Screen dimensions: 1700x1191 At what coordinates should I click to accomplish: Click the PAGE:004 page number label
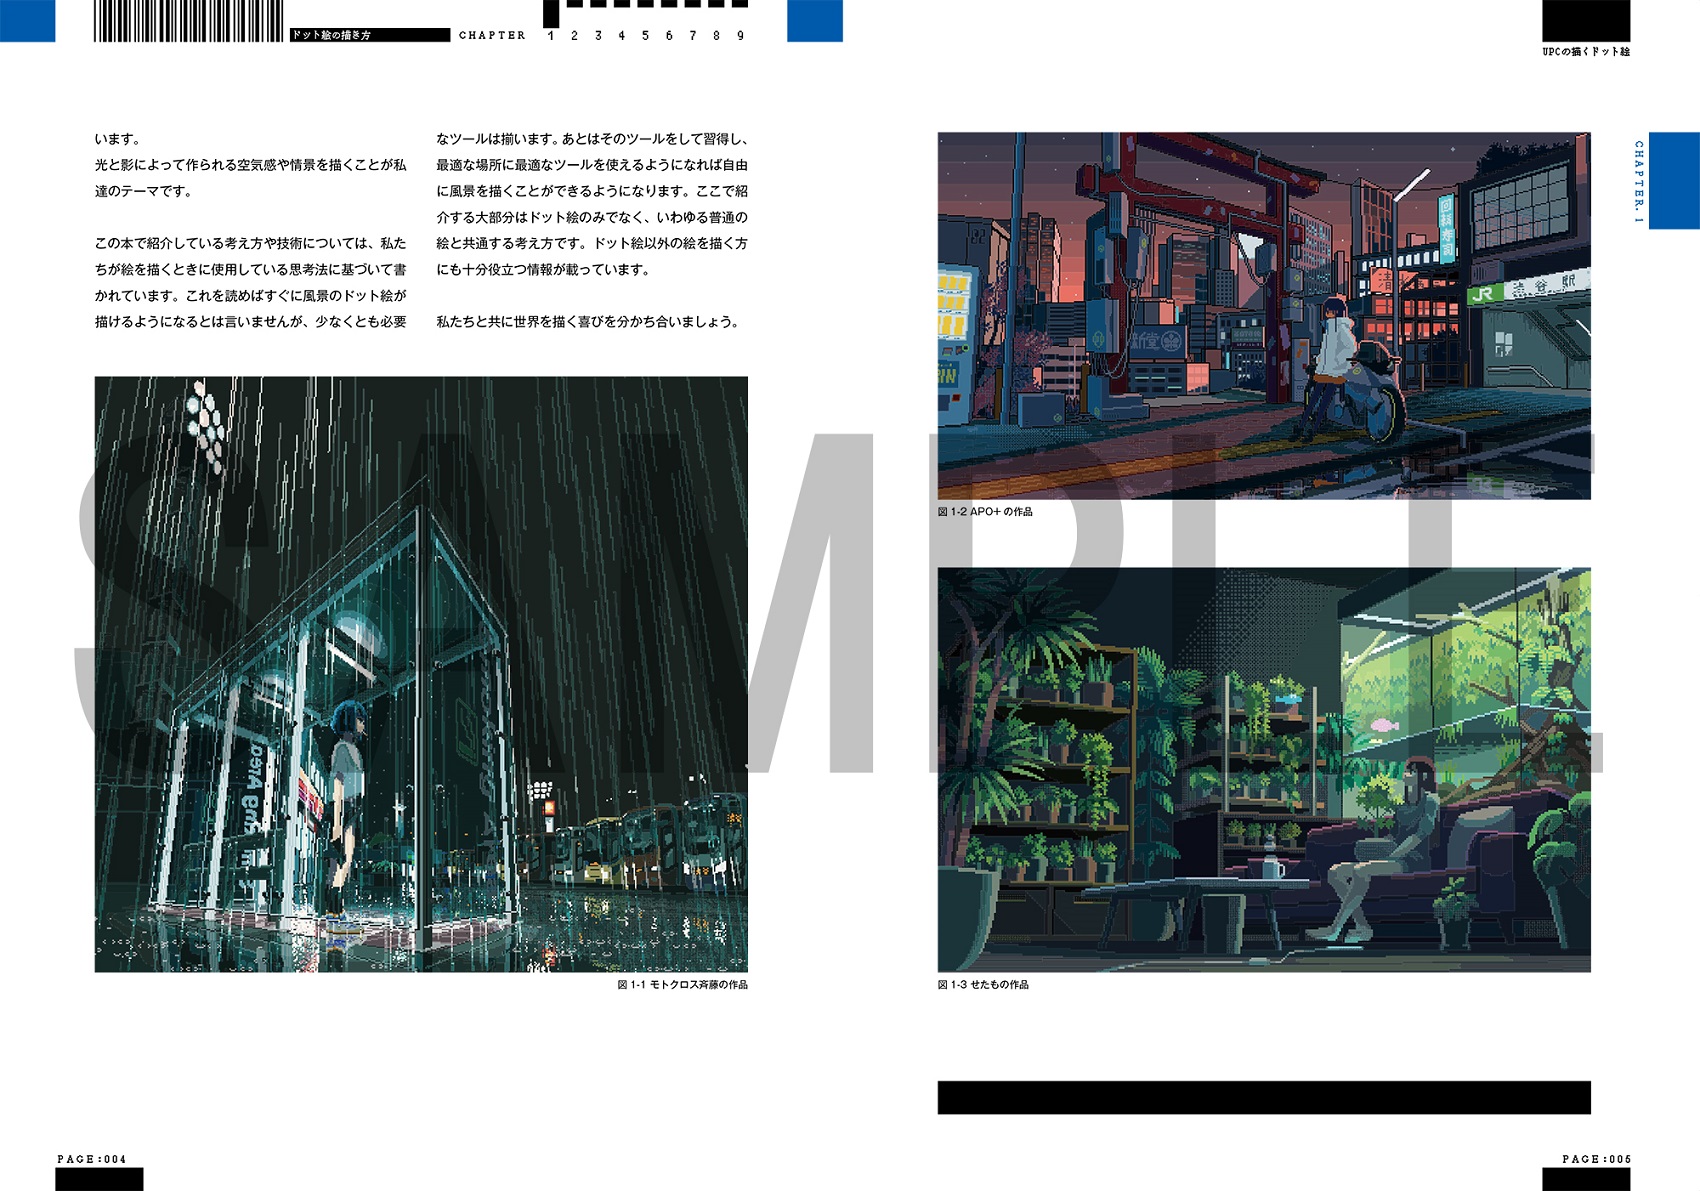click(x=92, y=1159)
